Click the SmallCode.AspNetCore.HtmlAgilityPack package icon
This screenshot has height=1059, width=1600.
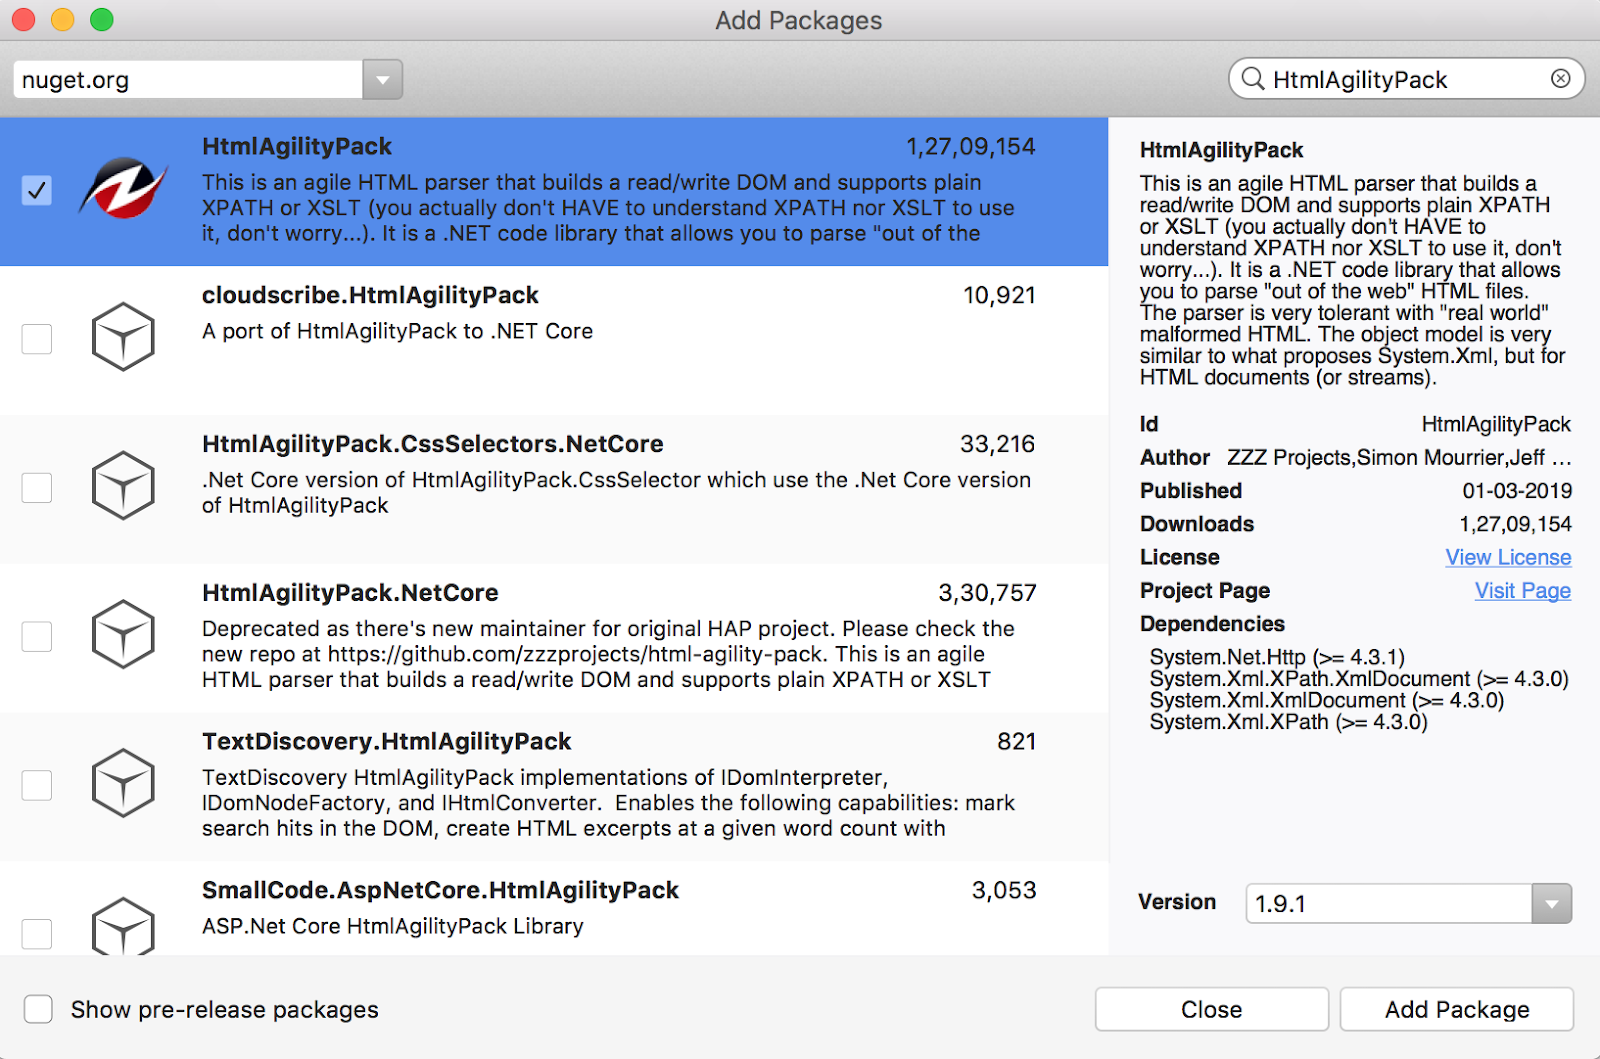[x=123, y=930]
